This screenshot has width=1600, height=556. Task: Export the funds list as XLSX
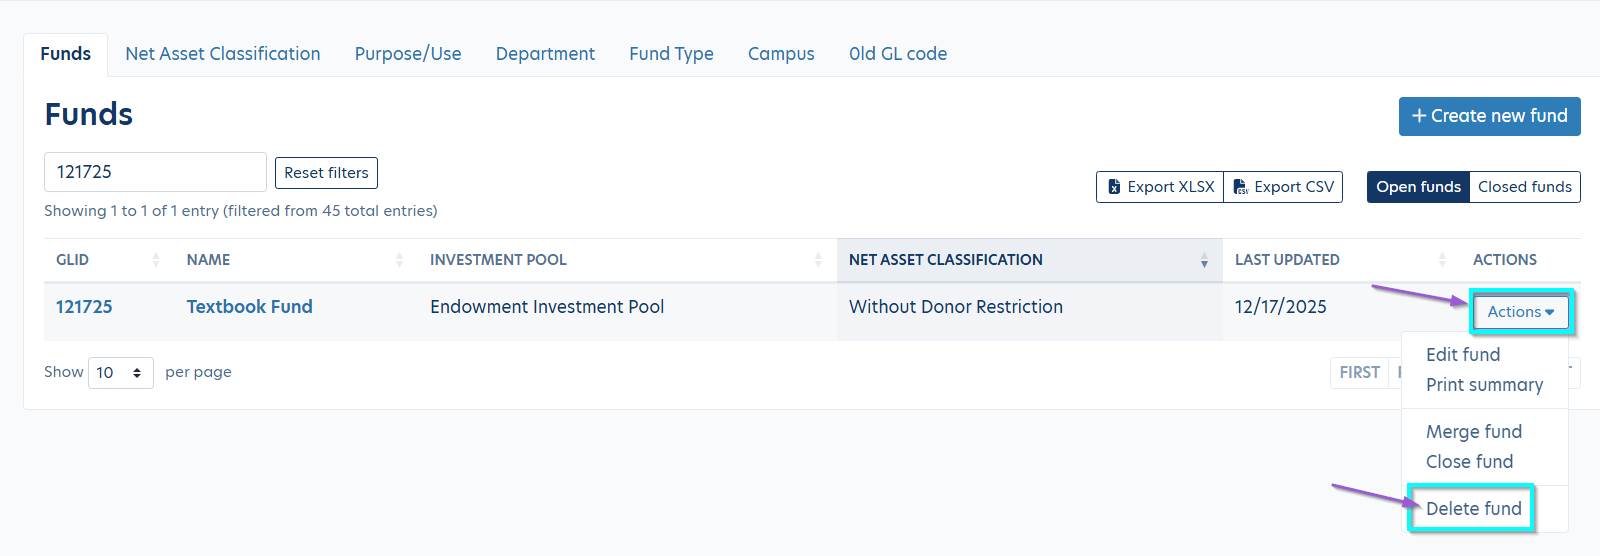tap(1160, 187)
